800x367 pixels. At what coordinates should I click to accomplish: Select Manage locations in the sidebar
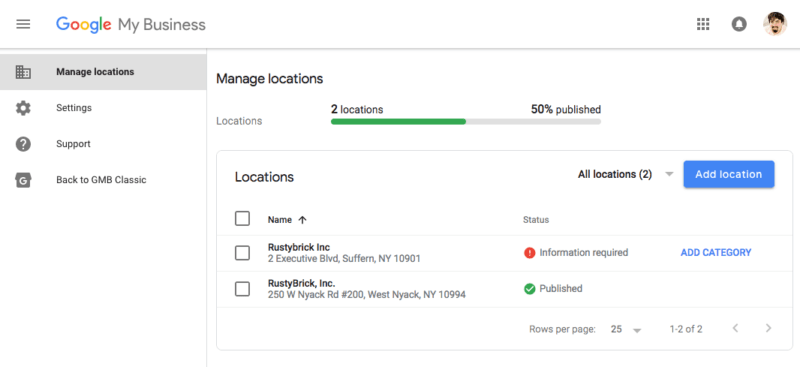point(103,72)
